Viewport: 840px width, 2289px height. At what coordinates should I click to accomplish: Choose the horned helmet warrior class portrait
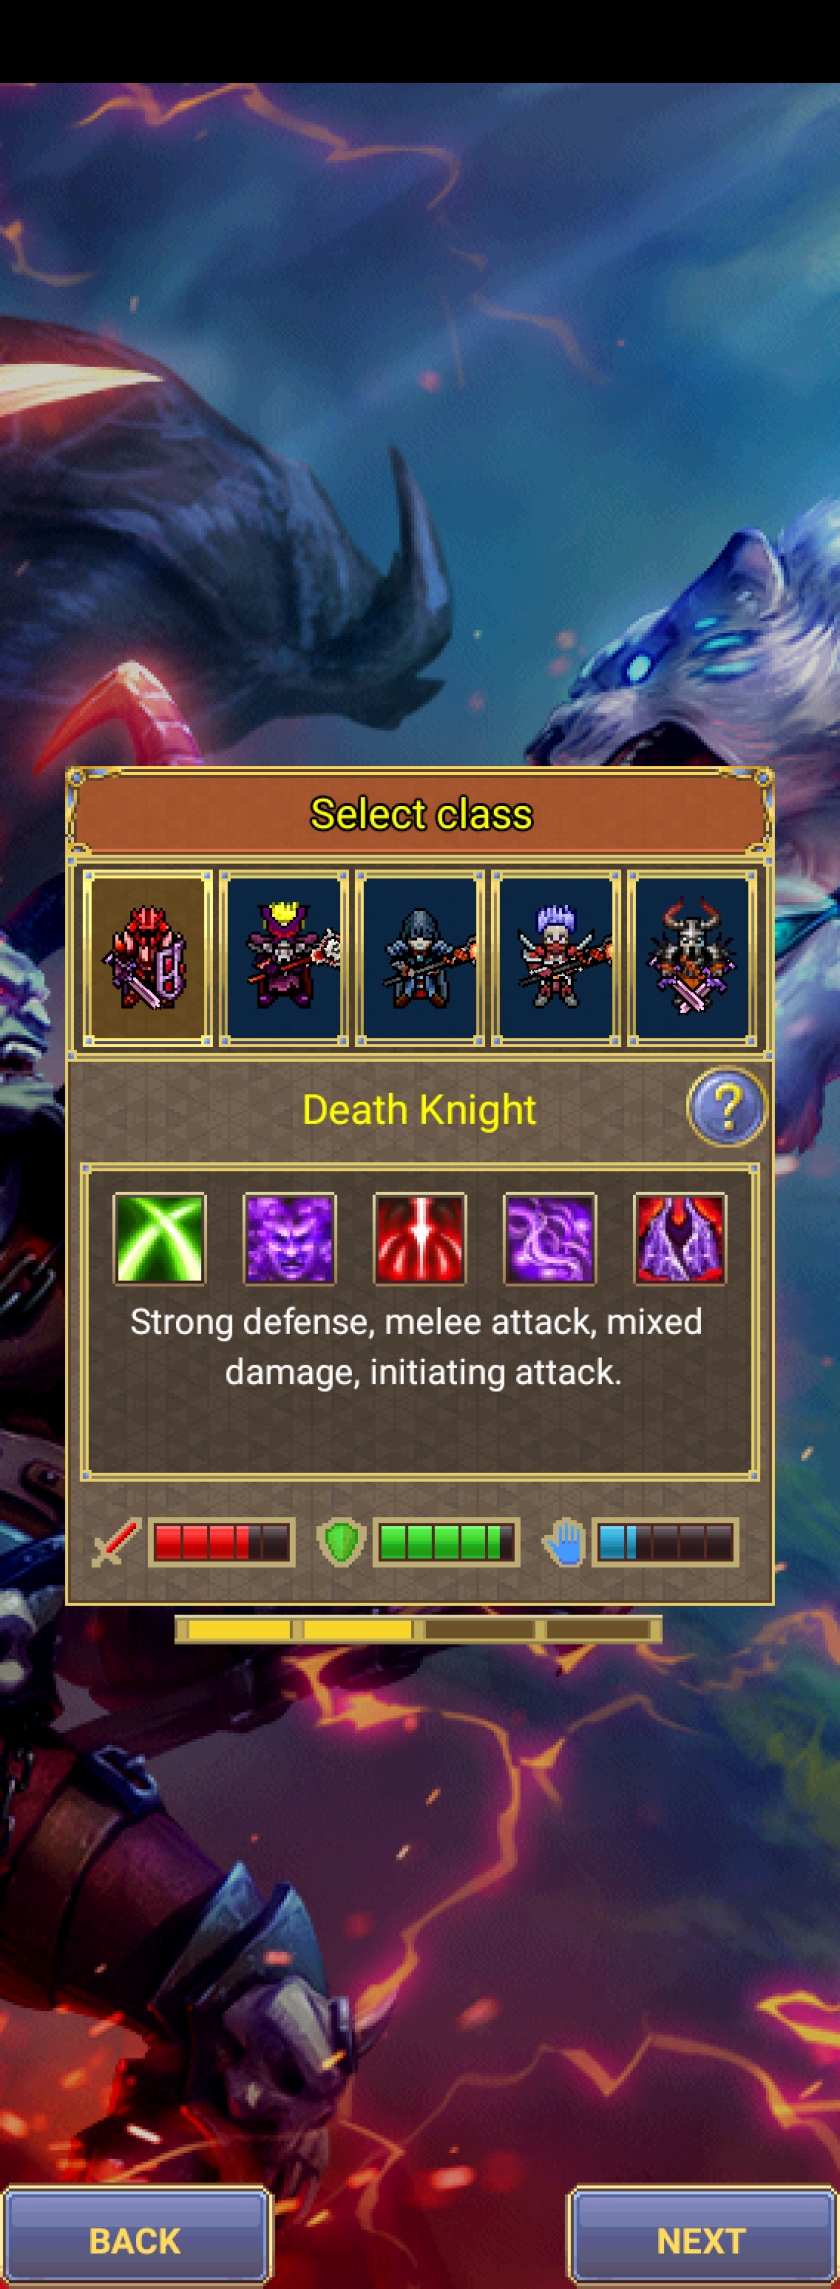click(x=691, y=958)
